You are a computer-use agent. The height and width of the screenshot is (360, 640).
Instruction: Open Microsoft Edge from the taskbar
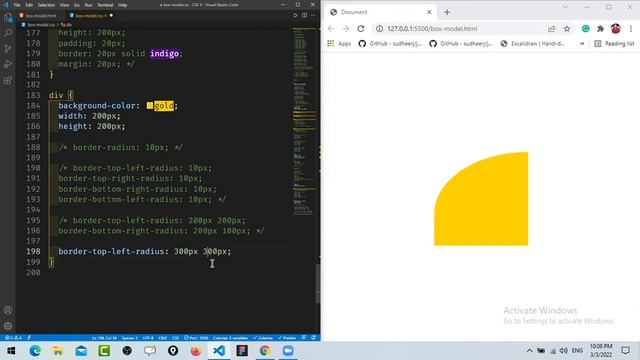[x=35, y=351]
